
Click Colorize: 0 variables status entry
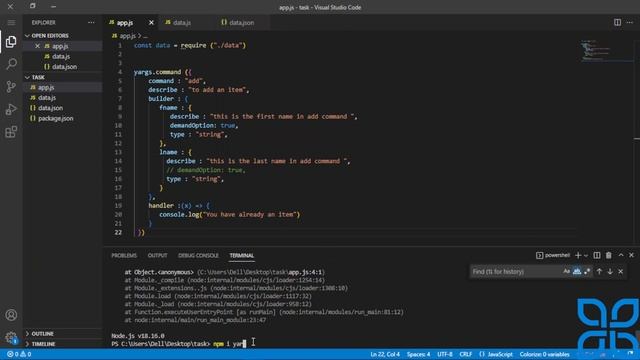point(544,354)
